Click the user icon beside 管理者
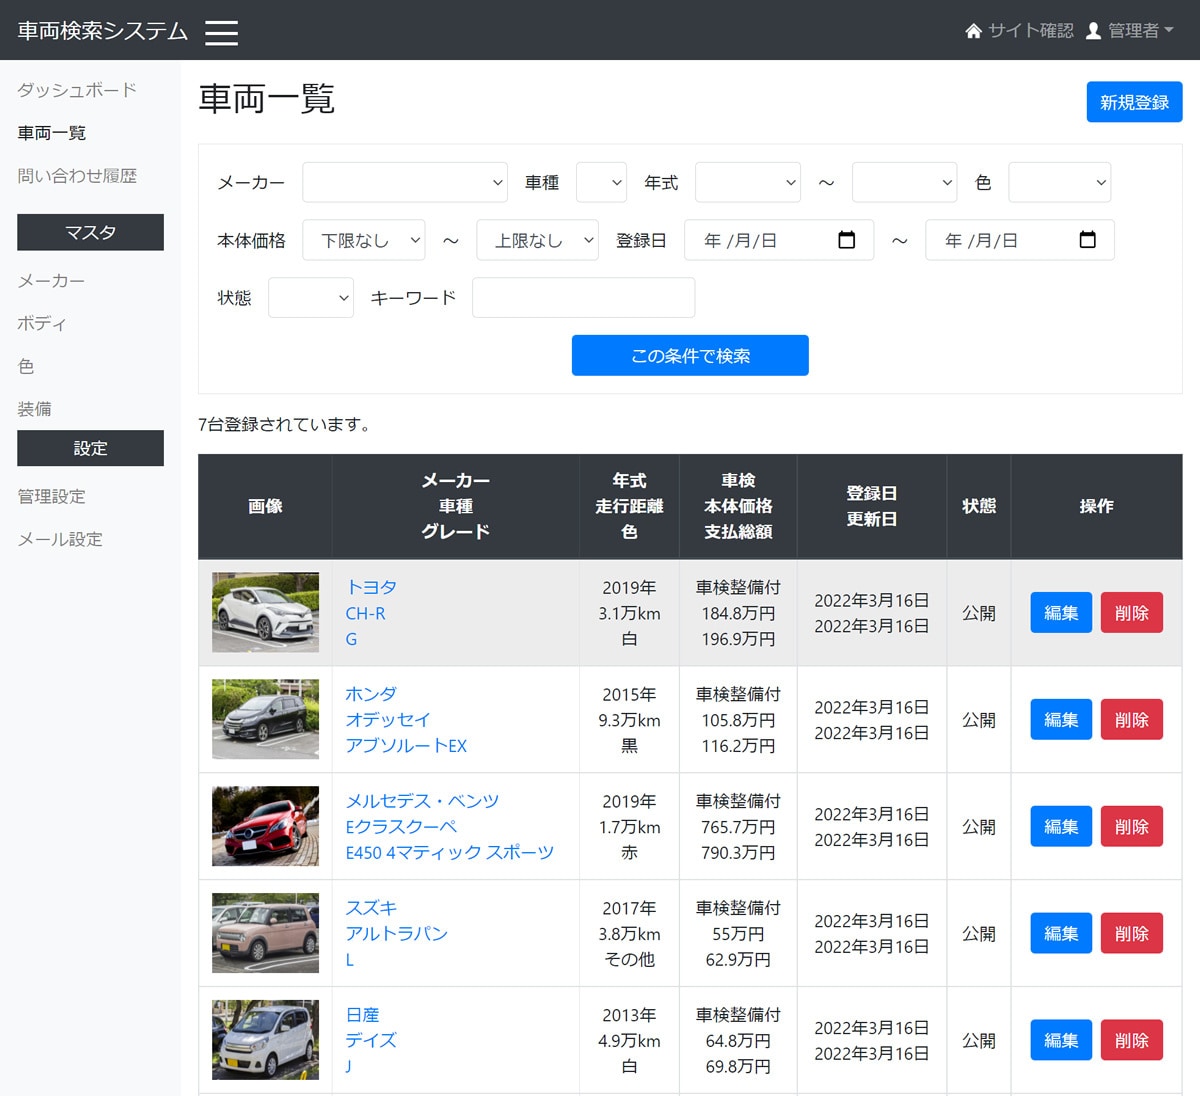Image resolution: width=1200 pixels, height=1096 pixels. [1093, 31]
